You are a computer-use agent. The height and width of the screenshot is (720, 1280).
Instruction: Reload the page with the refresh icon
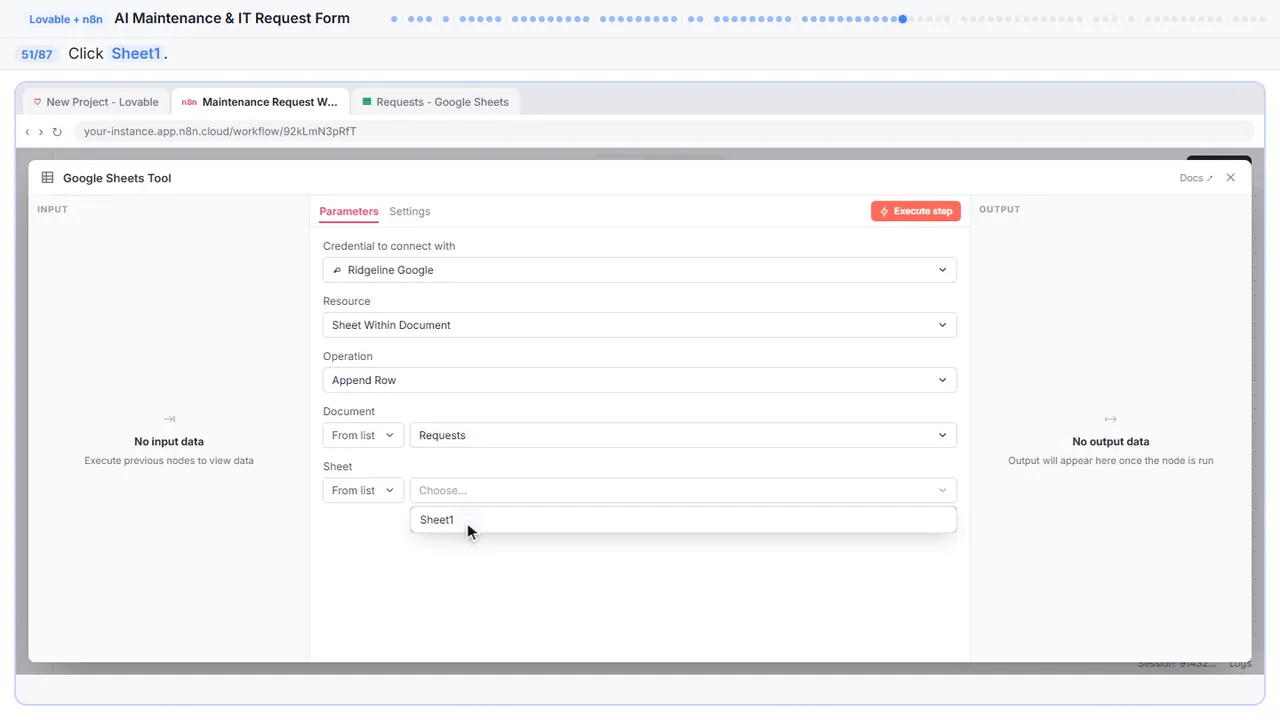pyautogui.click(x=57, y=132)
